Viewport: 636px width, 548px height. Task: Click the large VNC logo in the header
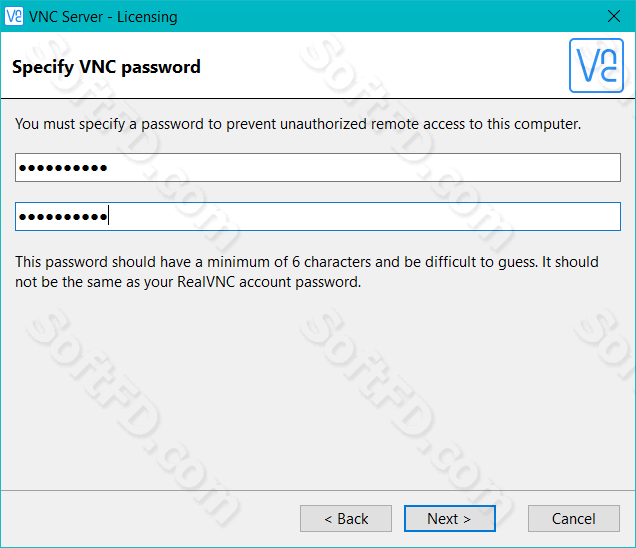(596, 65)
